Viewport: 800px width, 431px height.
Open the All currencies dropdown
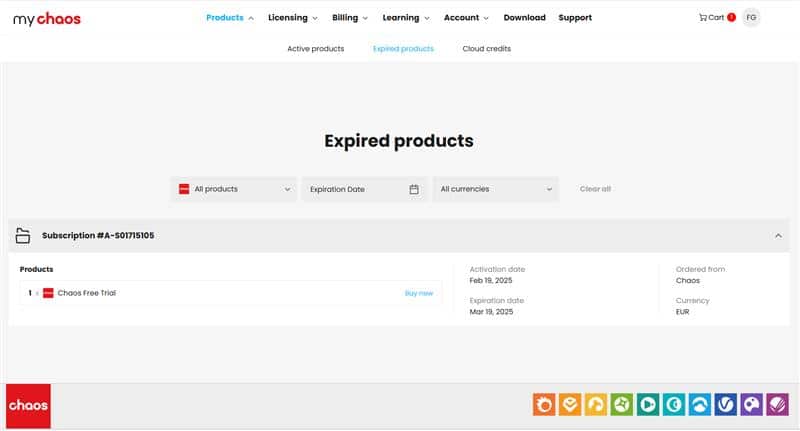click(495, 189)
